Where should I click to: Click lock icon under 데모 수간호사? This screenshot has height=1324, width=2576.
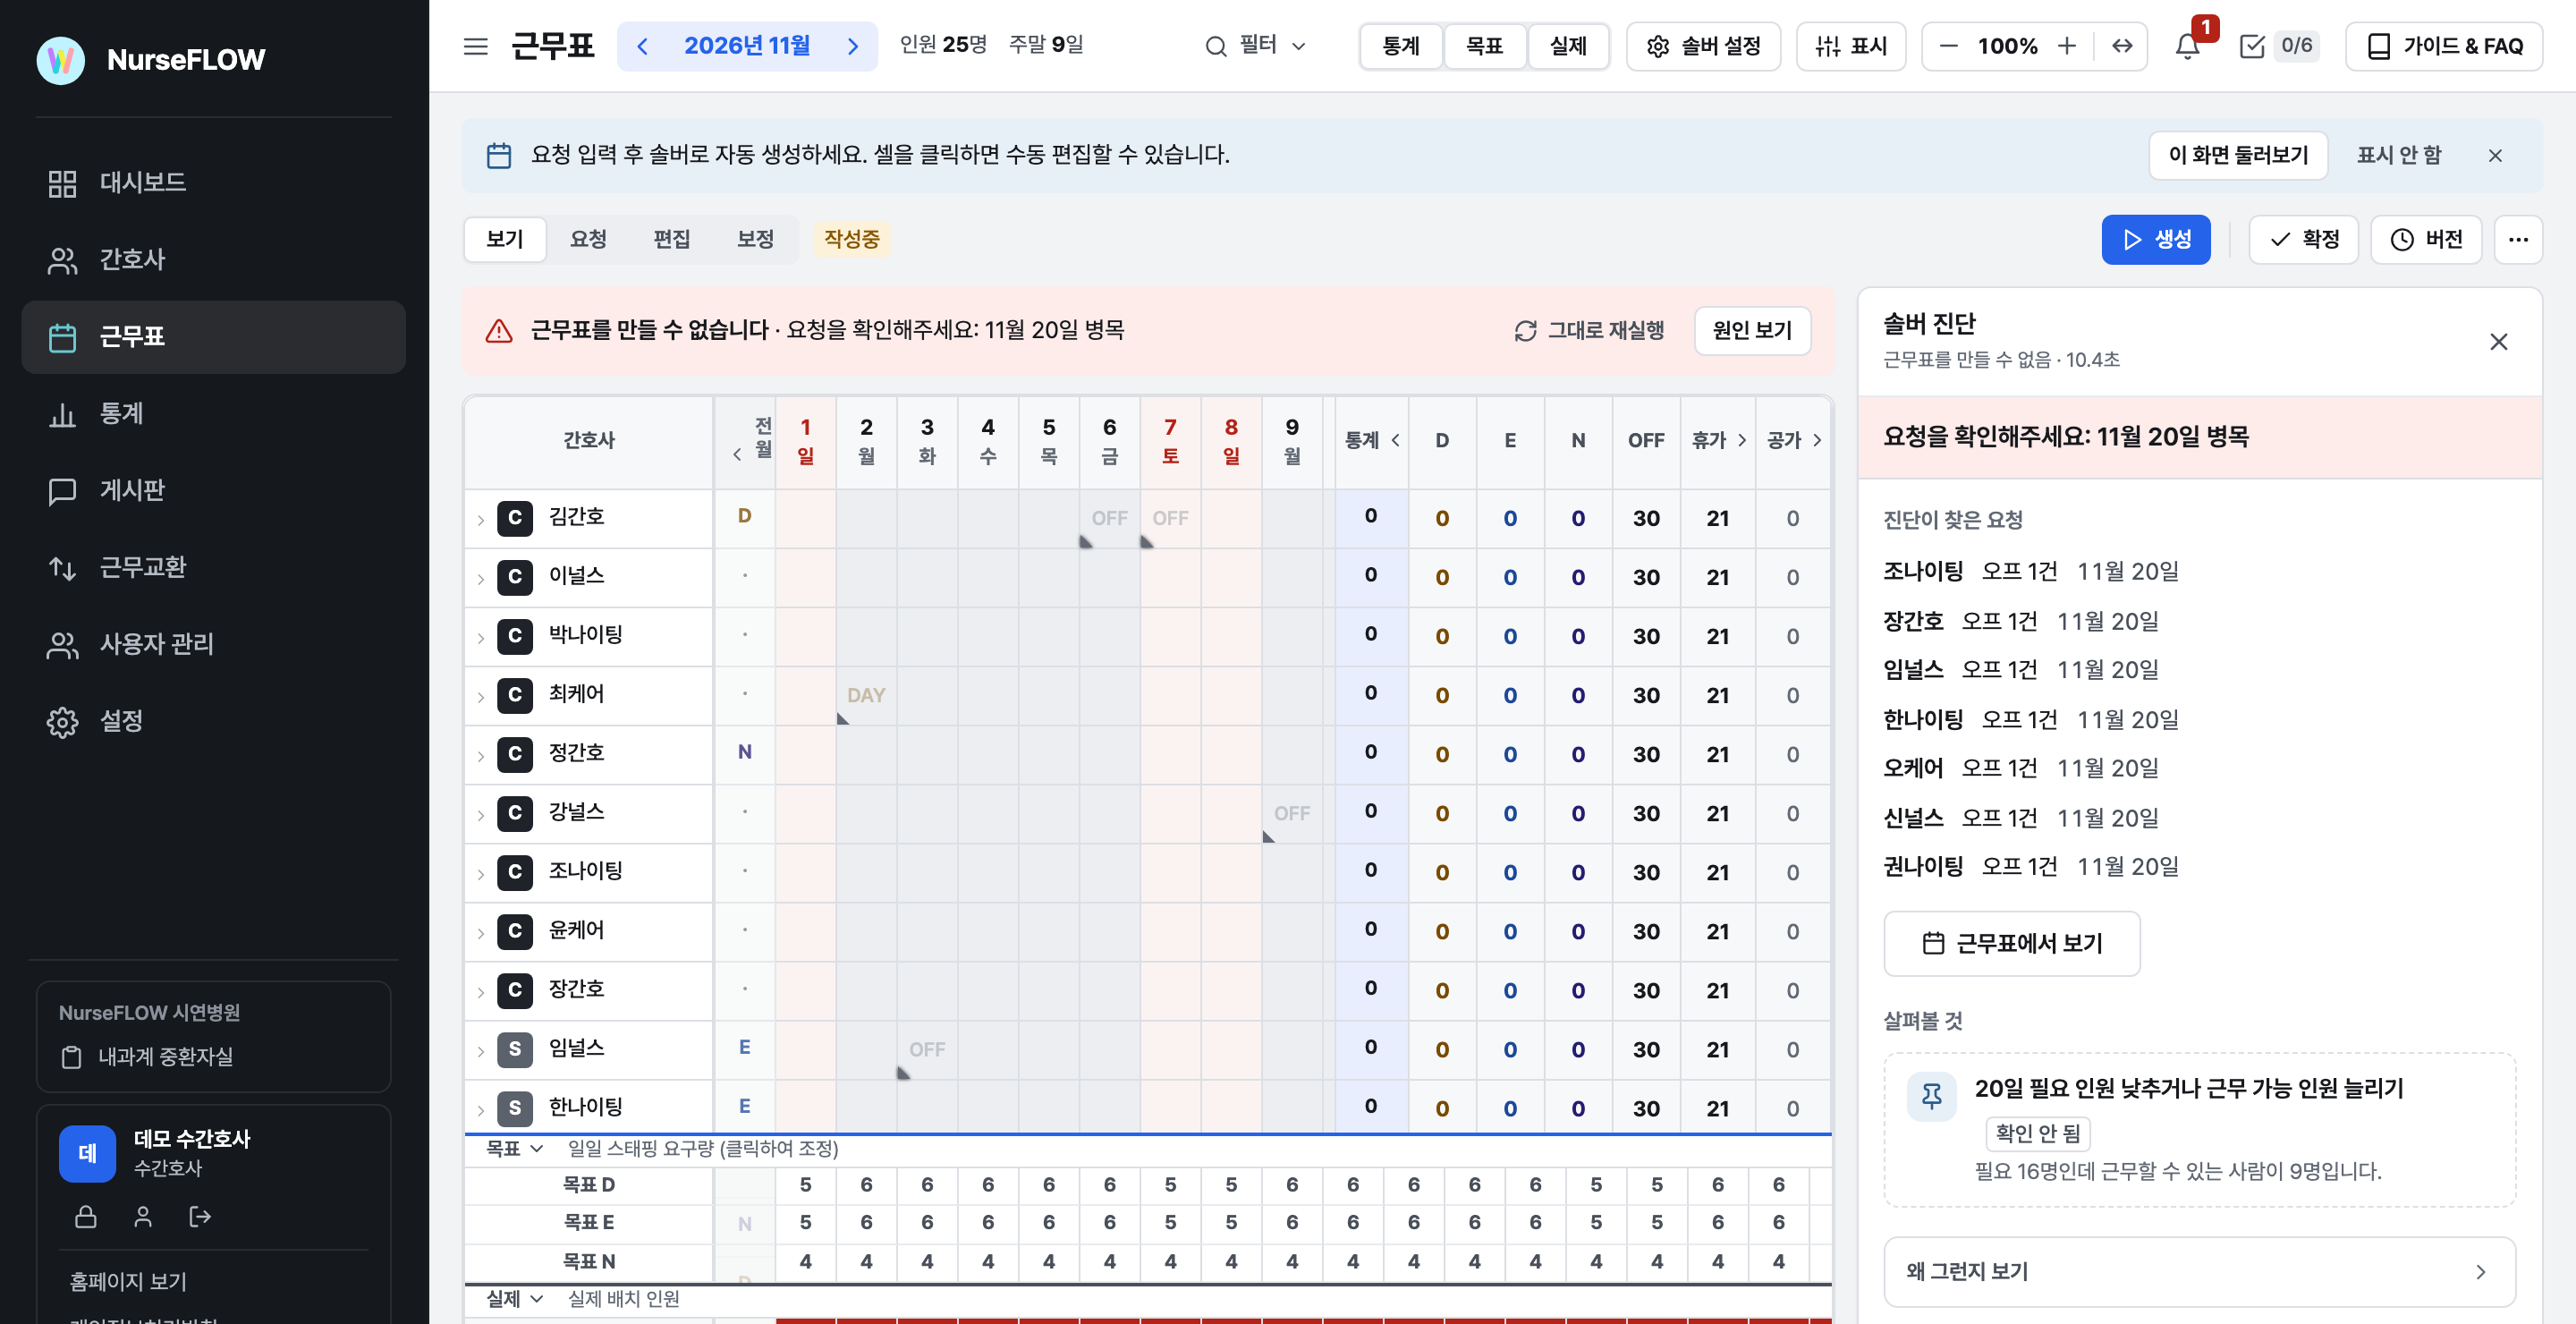click(86, 1216)
